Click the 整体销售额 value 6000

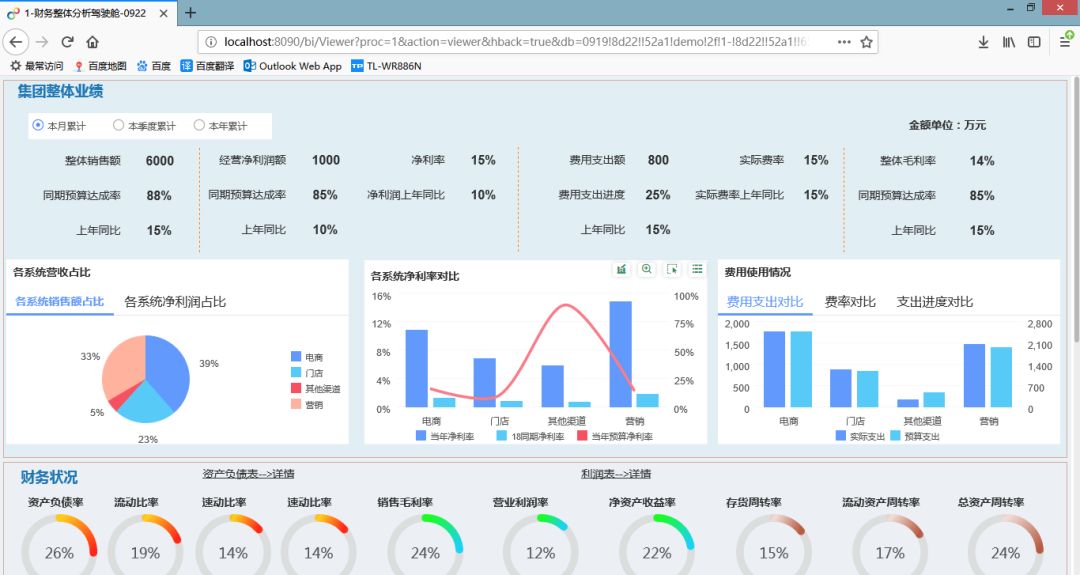tap(160, 160)
